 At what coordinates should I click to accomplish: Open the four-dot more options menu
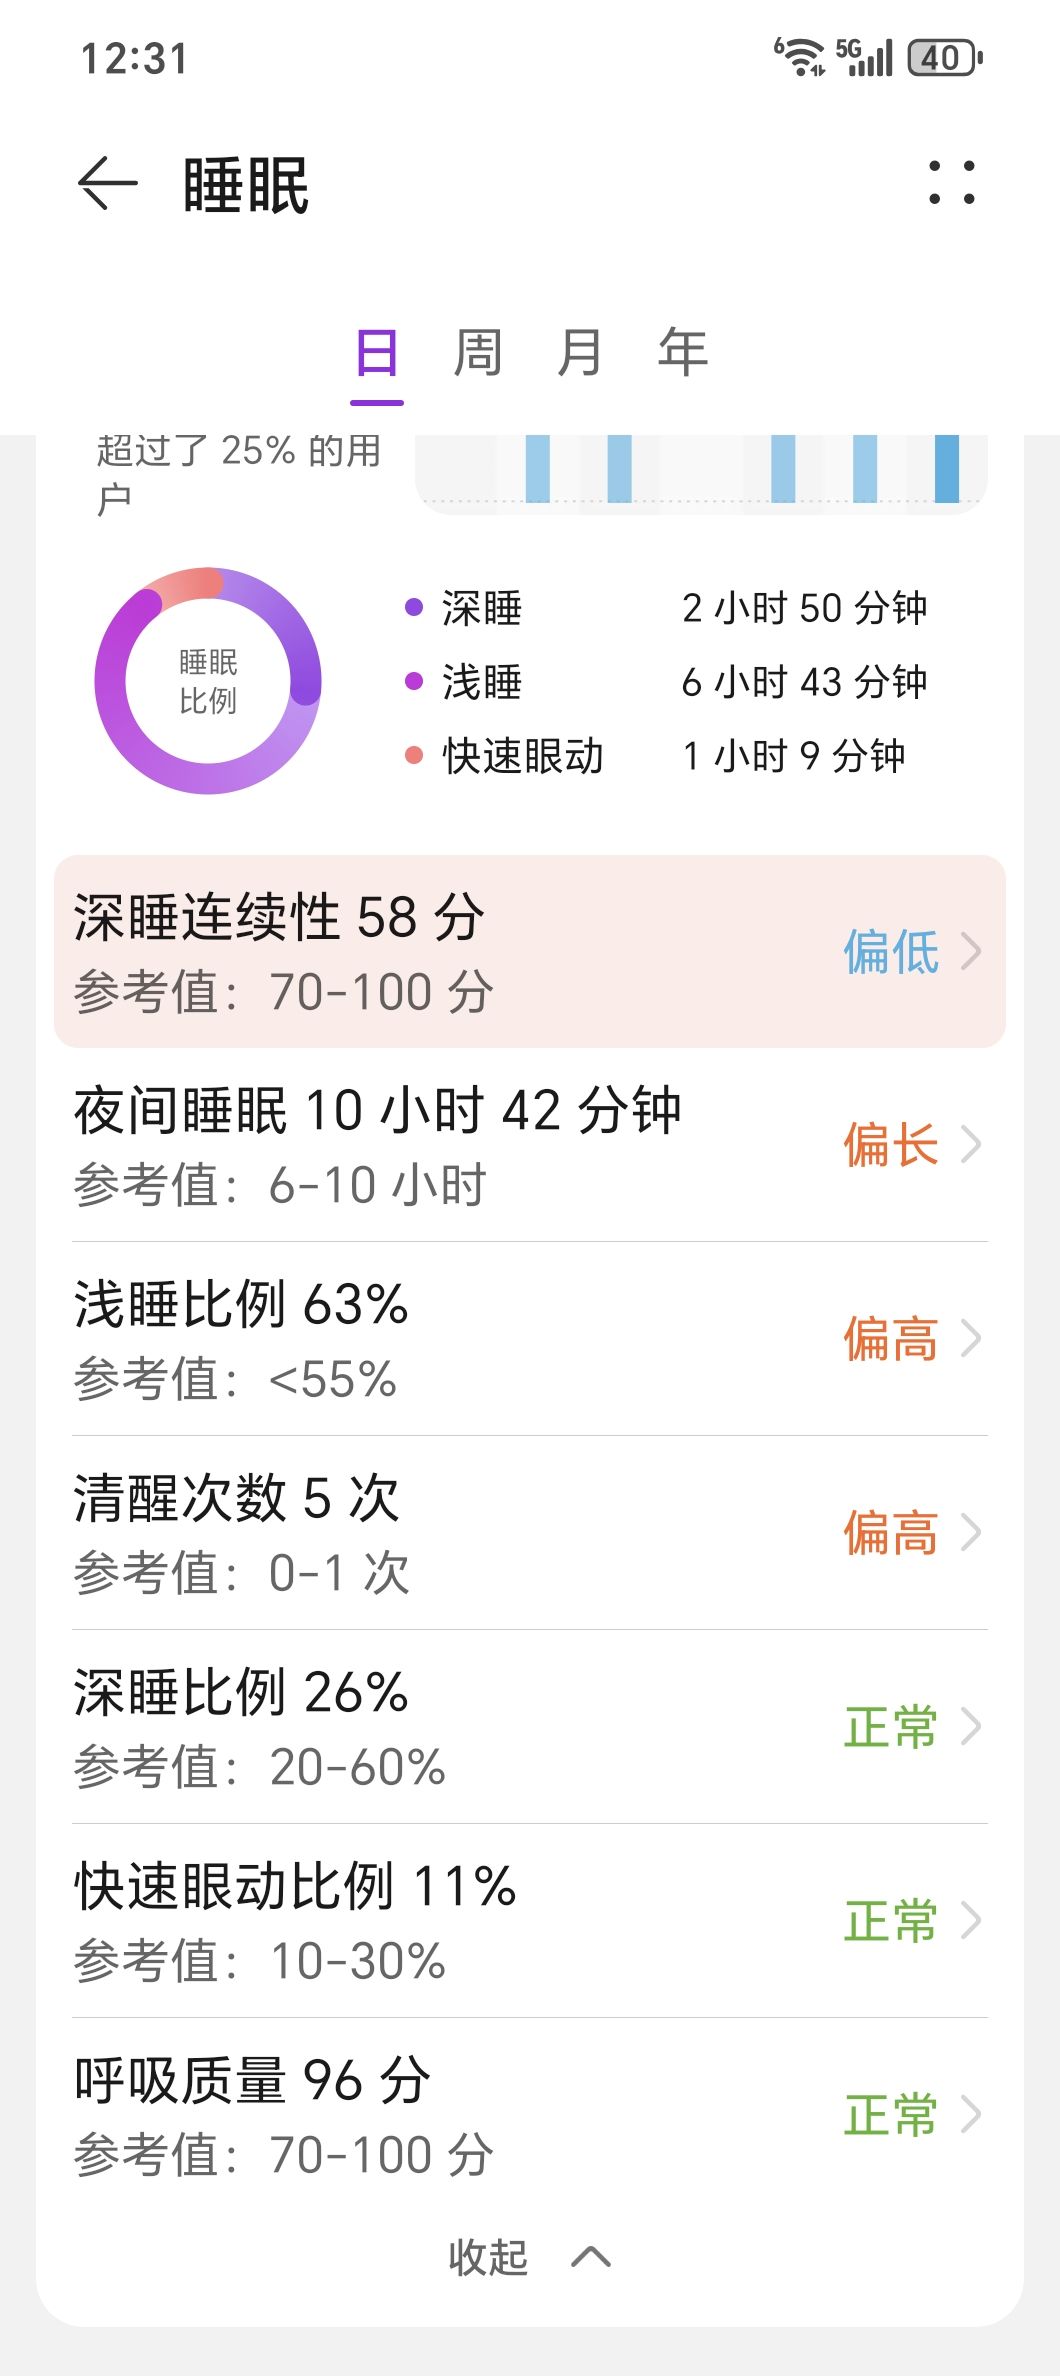click(x=951, y=183)
